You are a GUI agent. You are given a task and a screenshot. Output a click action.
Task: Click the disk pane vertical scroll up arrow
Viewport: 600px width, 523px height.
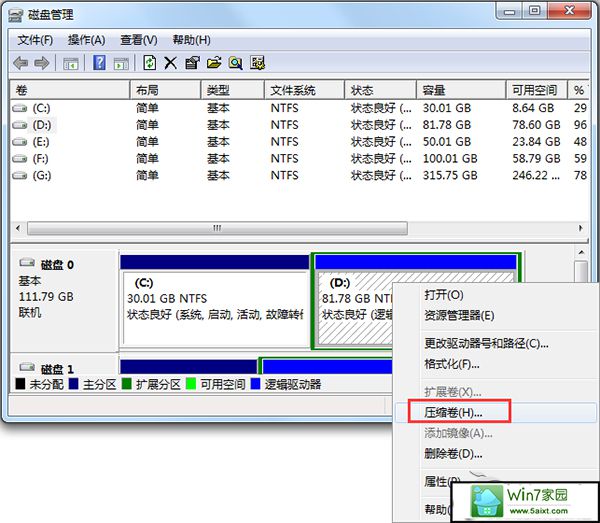click(581, 253)
